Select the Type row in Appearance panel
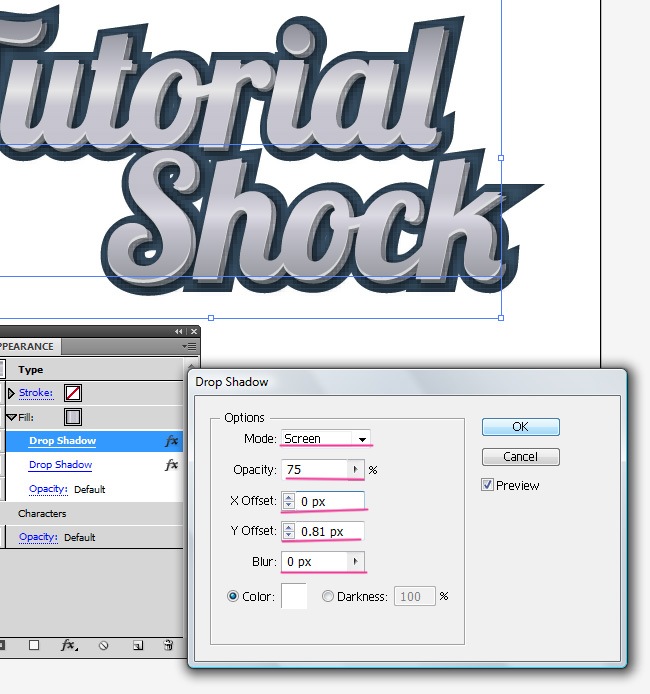 94,370
